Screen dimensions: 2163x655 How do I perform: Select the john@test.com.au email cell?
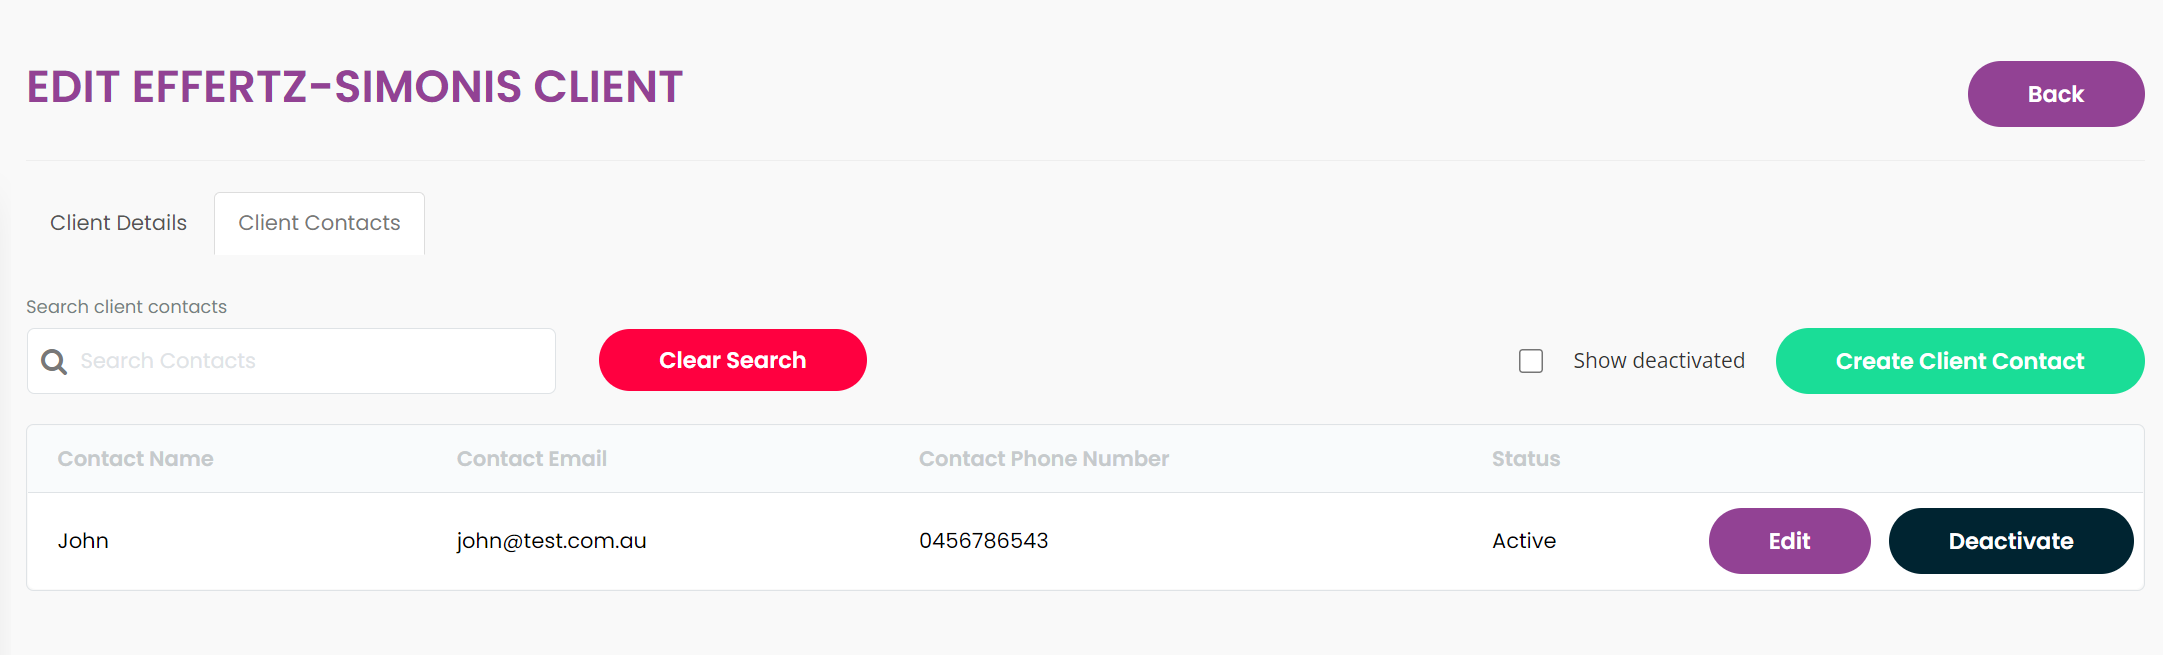pos(551,541)
